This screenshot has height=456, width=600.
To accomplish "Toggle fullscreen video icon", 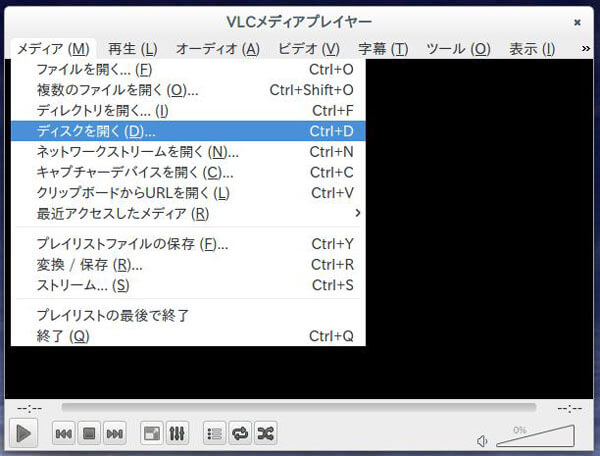I will tap(152, 433).
